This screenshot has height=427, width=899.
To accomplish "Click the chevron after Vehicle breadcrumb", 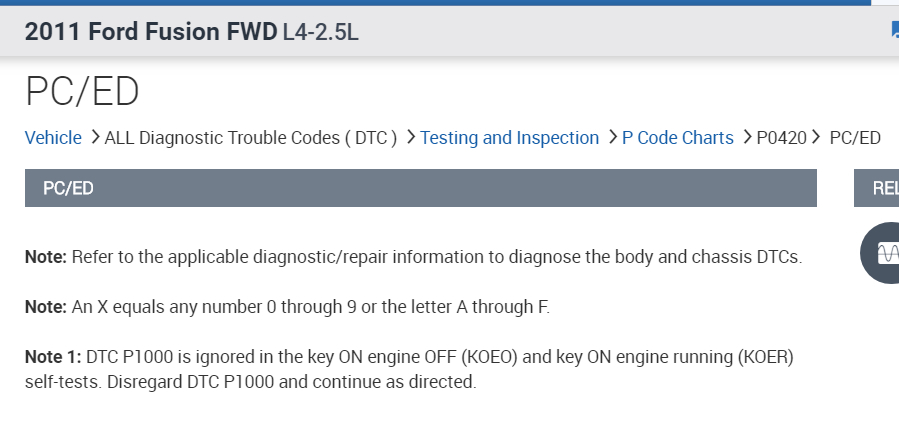I will [x=94, y=138].
